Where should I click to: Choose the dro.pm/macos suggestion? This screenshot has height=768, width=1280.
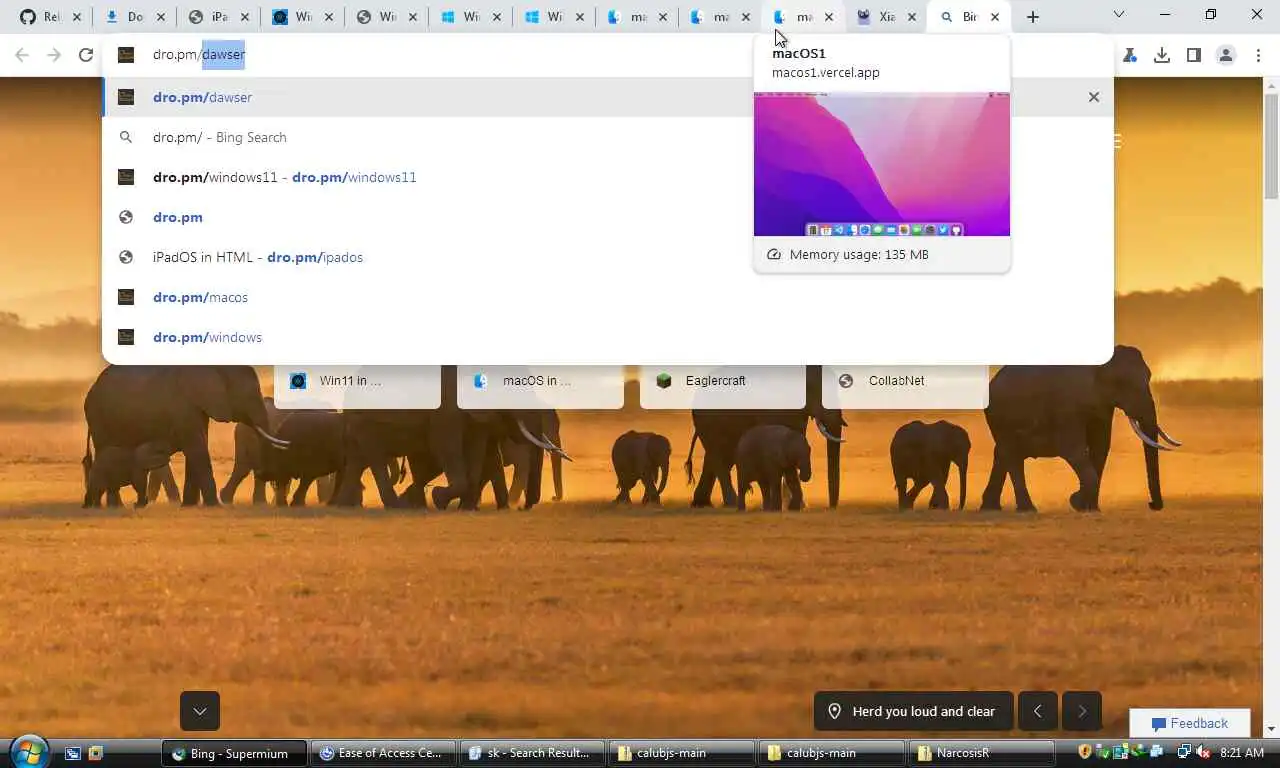point(608,297)
